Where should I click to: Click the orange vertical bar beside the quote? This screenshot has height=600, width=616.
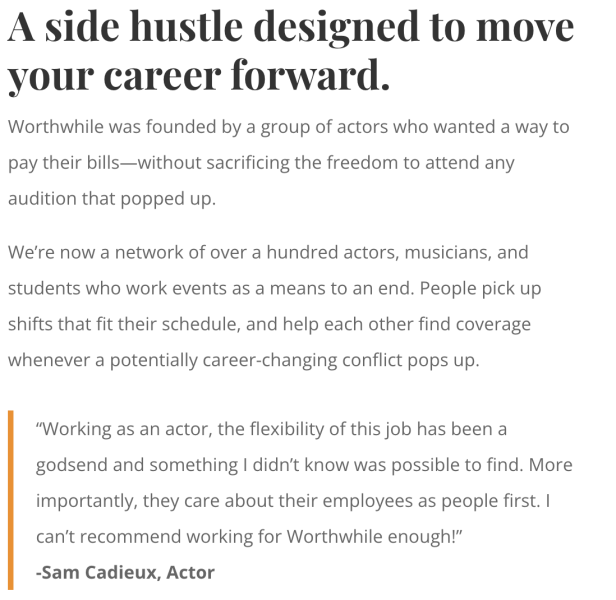click(12, 500)
